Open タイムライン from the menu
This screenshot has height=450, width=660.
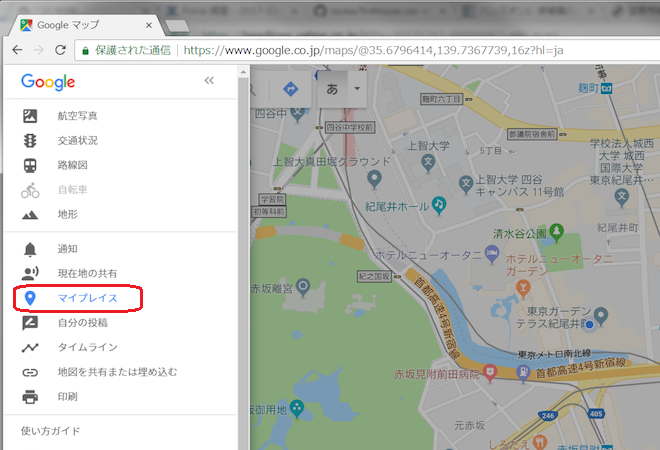(x=88, y=347)
